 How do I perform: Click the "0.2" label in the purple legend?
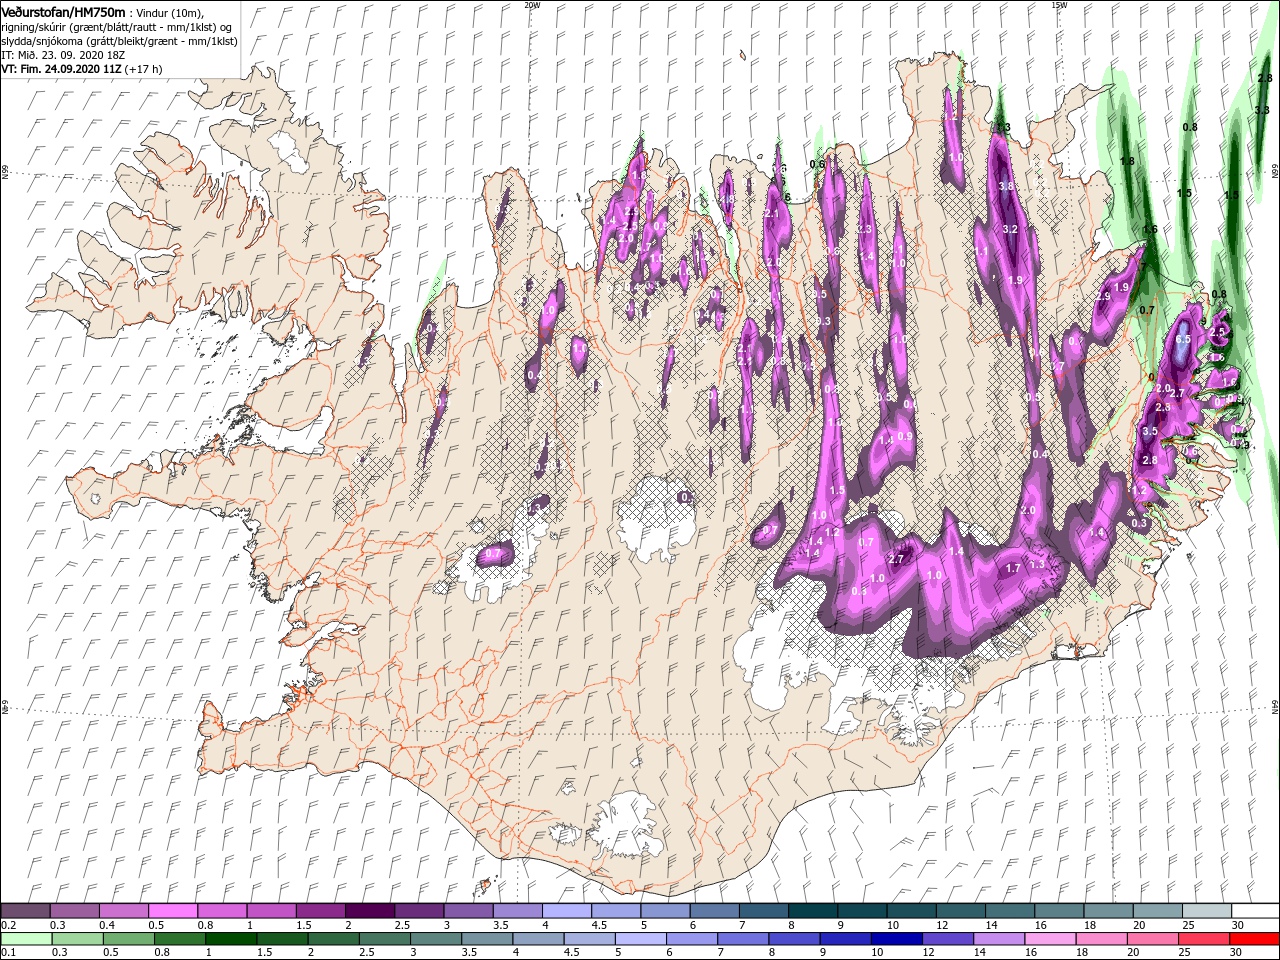point(8,925)
